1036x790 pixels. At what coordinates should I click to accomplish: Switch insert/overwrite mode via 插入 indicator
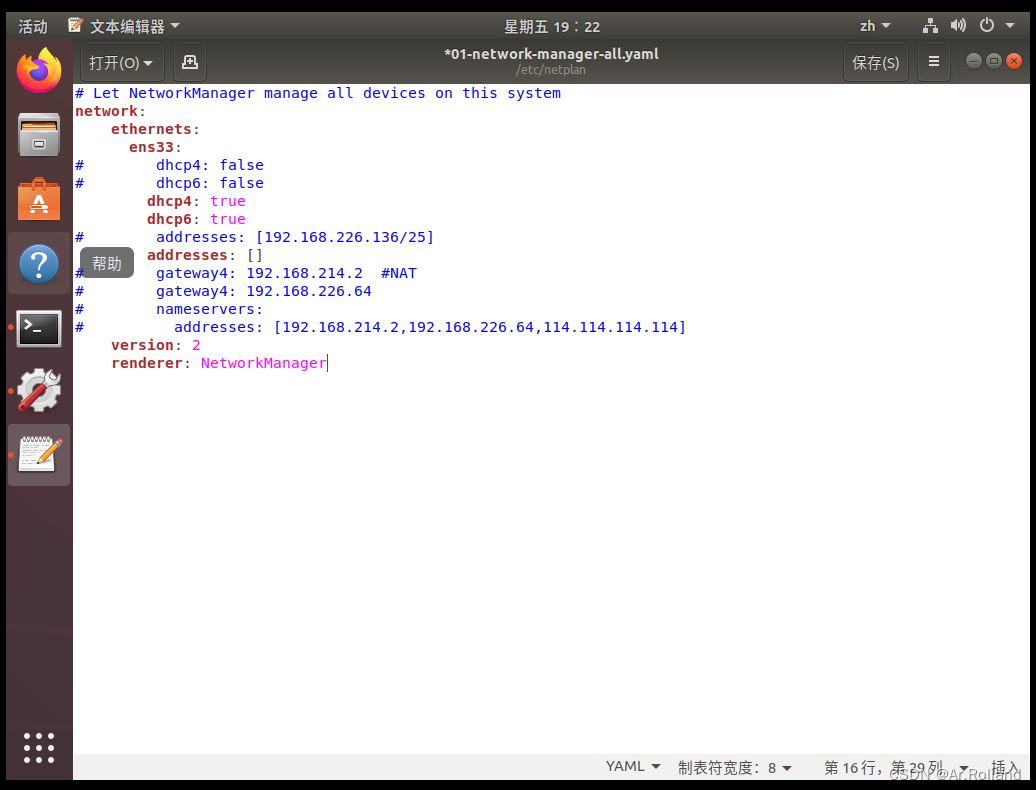[x=1005, y=767]
